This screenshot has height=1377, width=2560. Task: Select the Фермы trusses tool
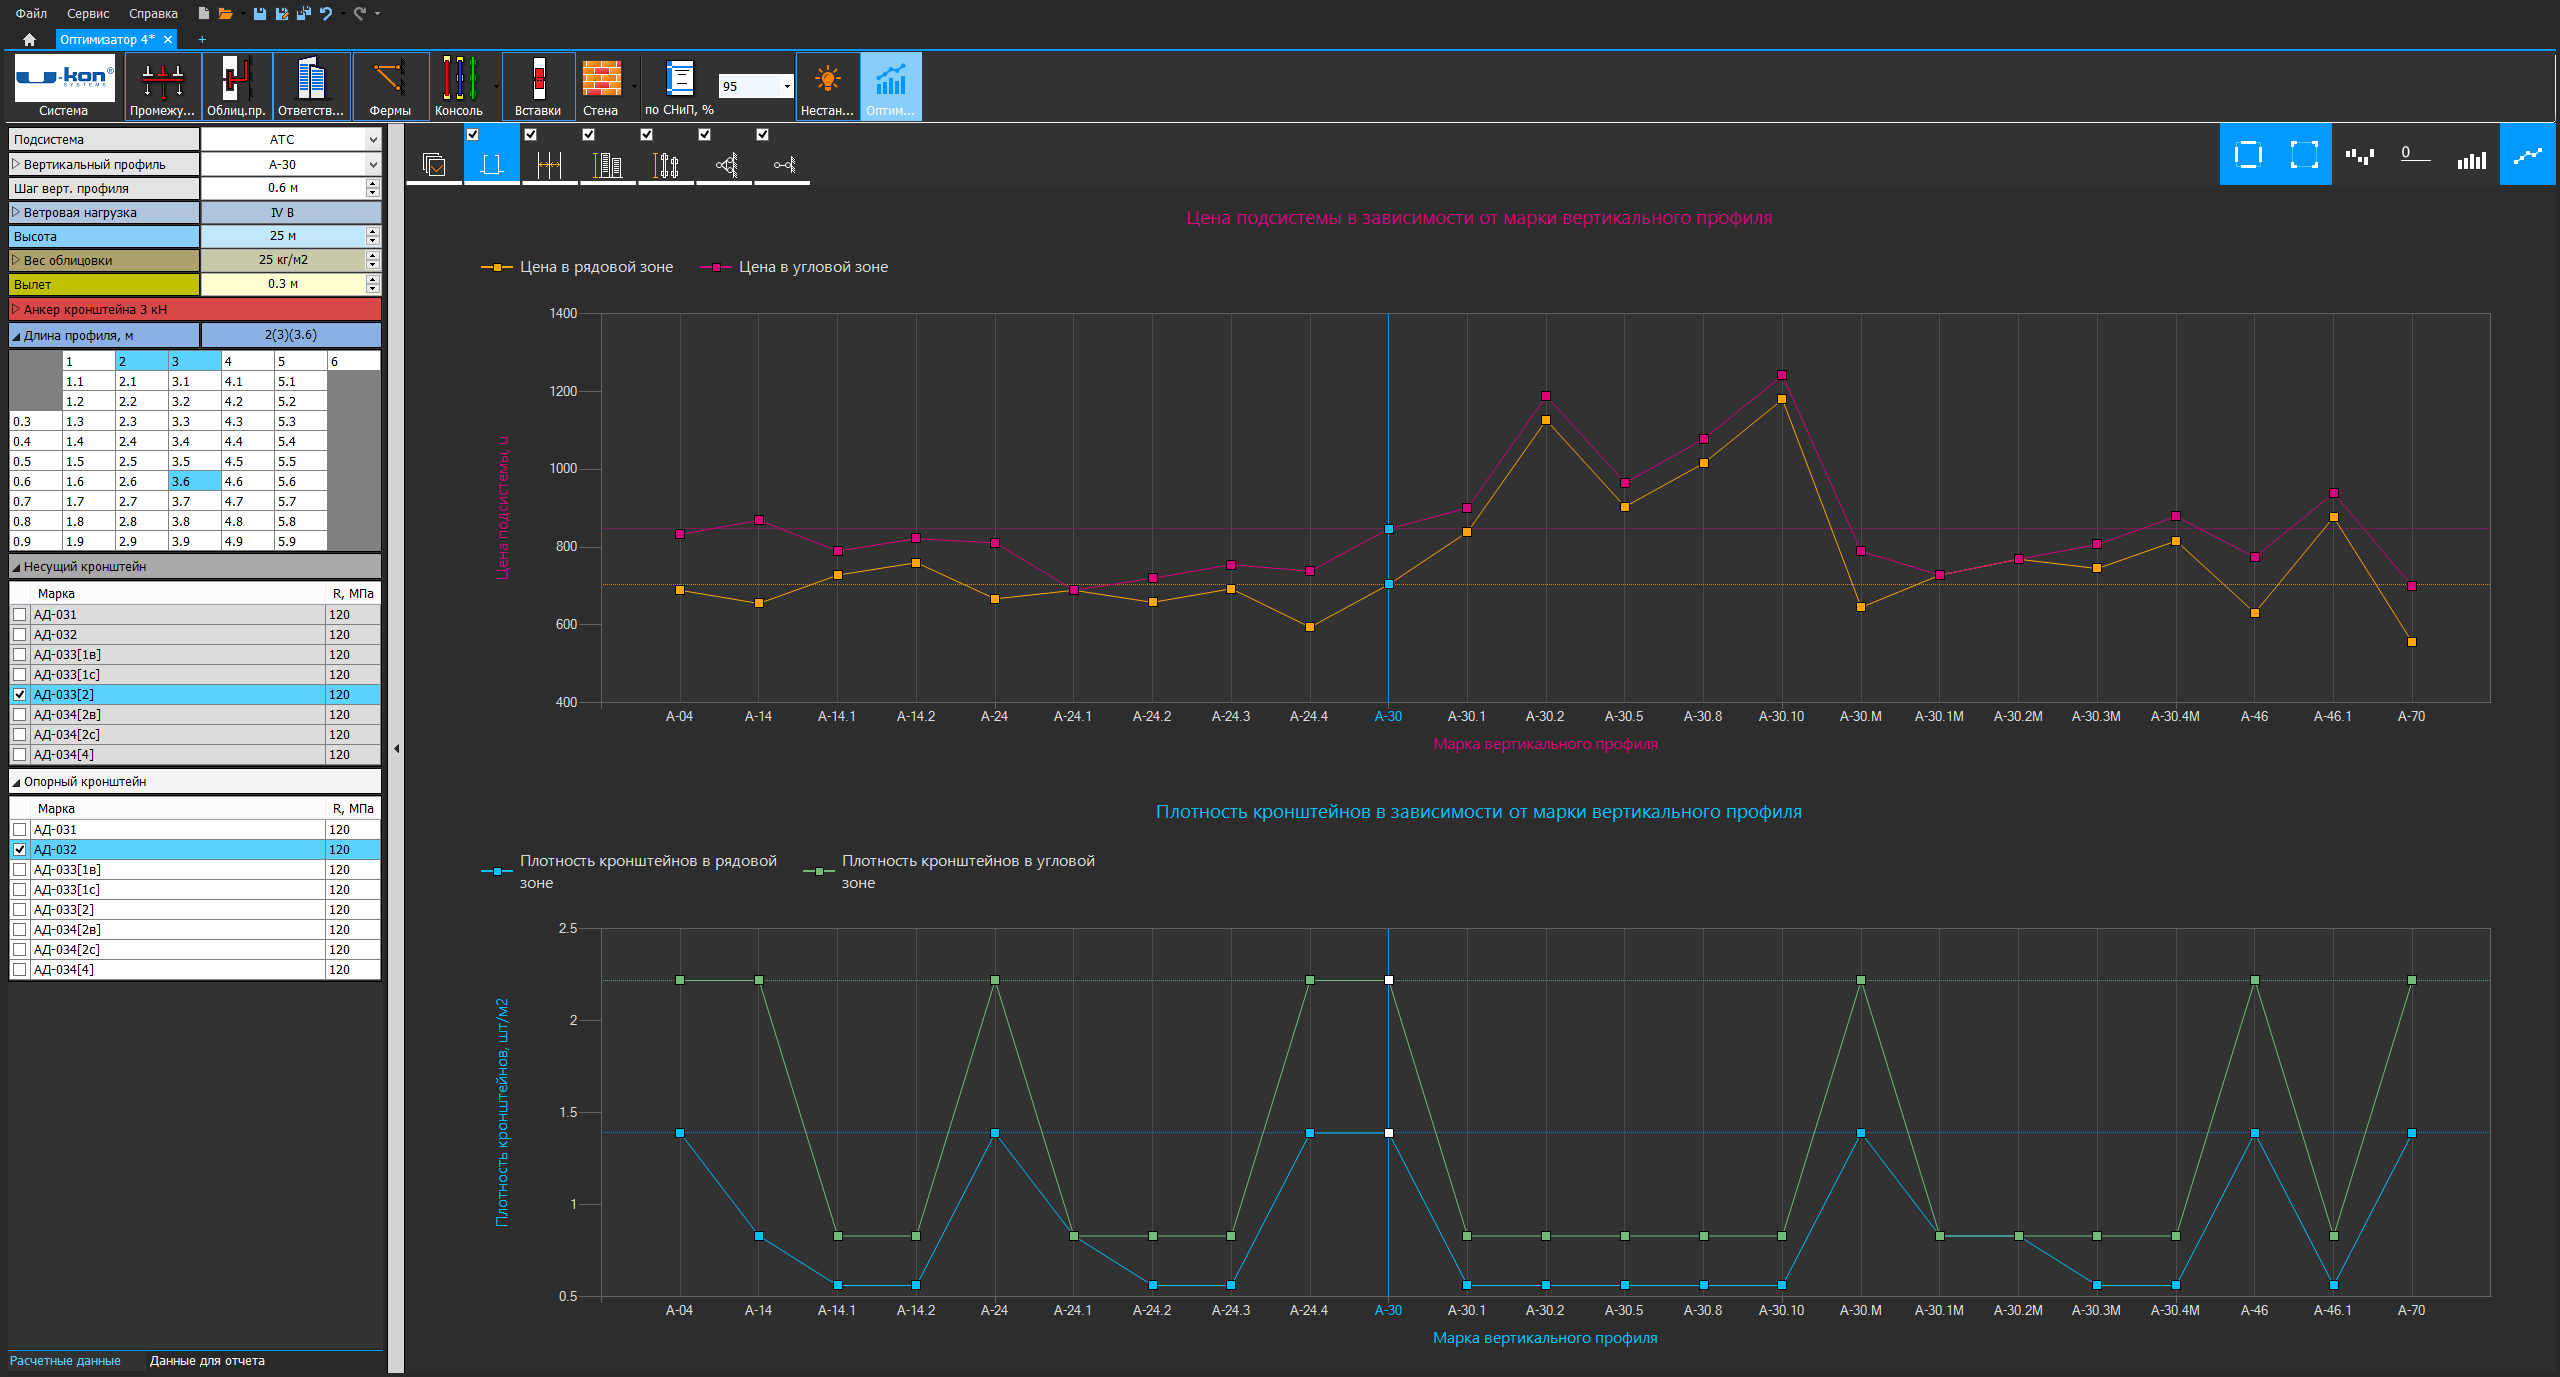(x=390, y=86)
